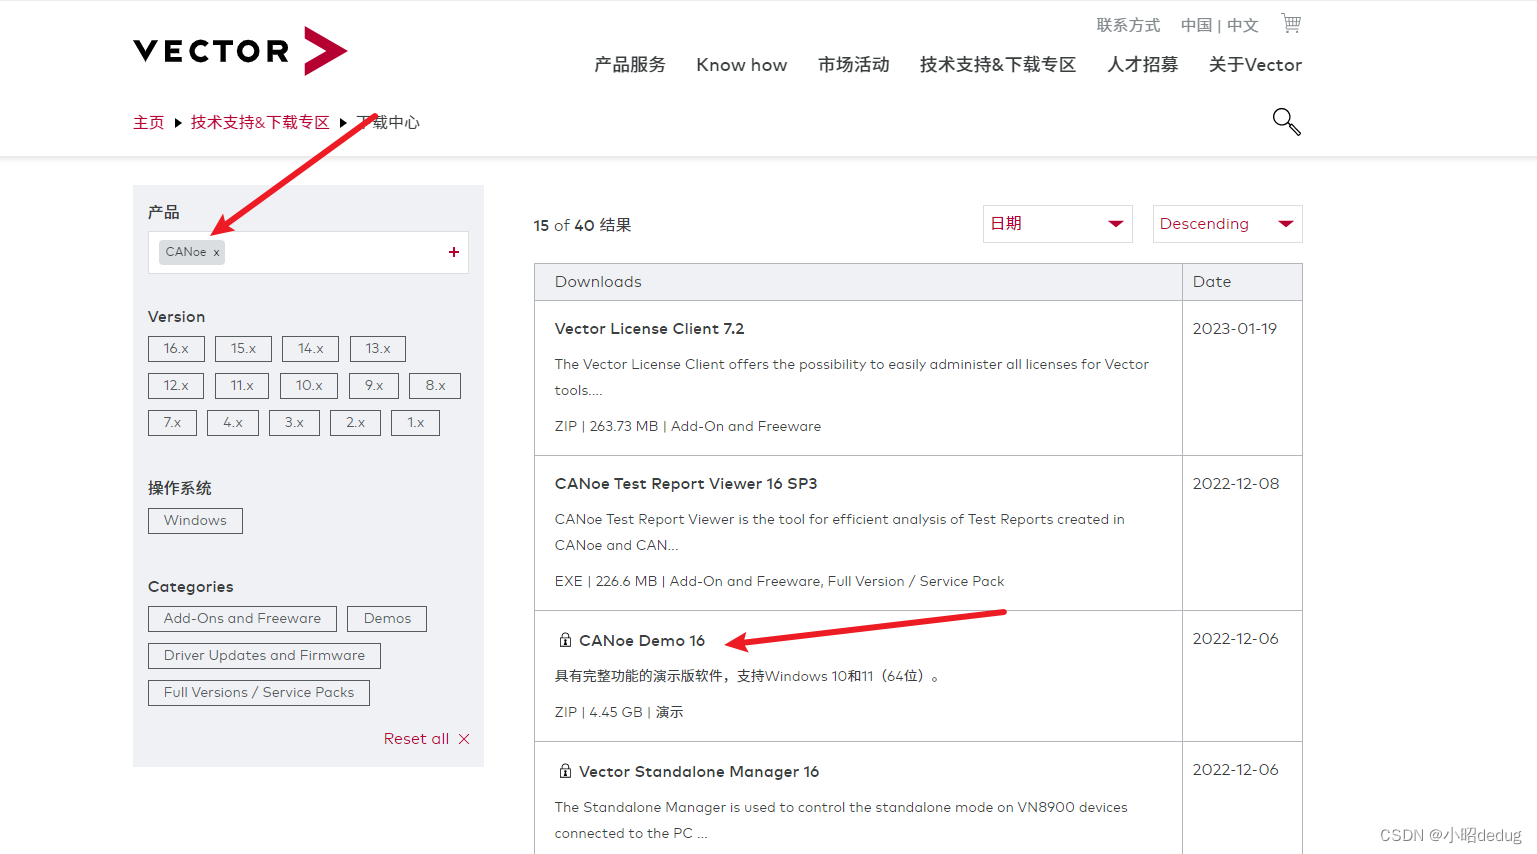Open the Know how menu

pyautogui.click(x=742, y=65)
